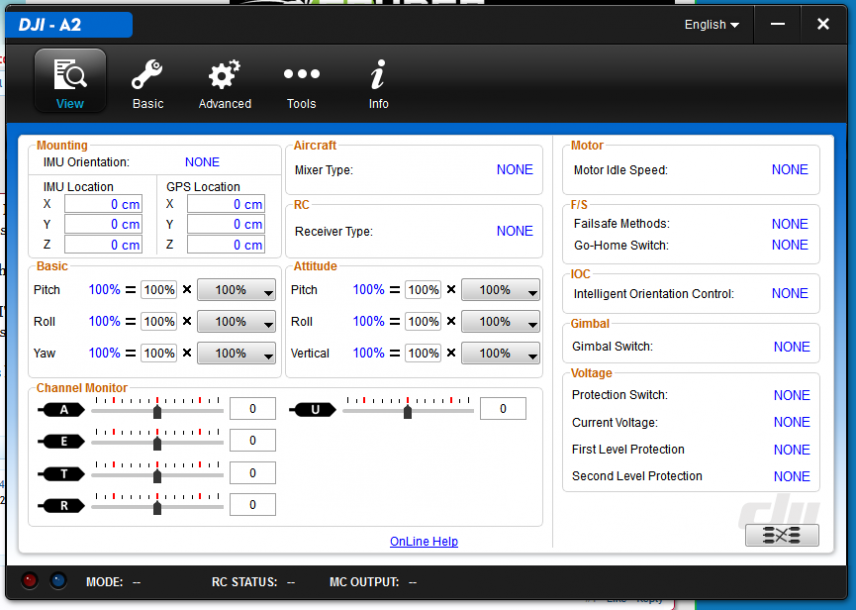Viewport: 856px width, 610px height.
Task: Close the DJI A2 window
Action: coord(823,24)
